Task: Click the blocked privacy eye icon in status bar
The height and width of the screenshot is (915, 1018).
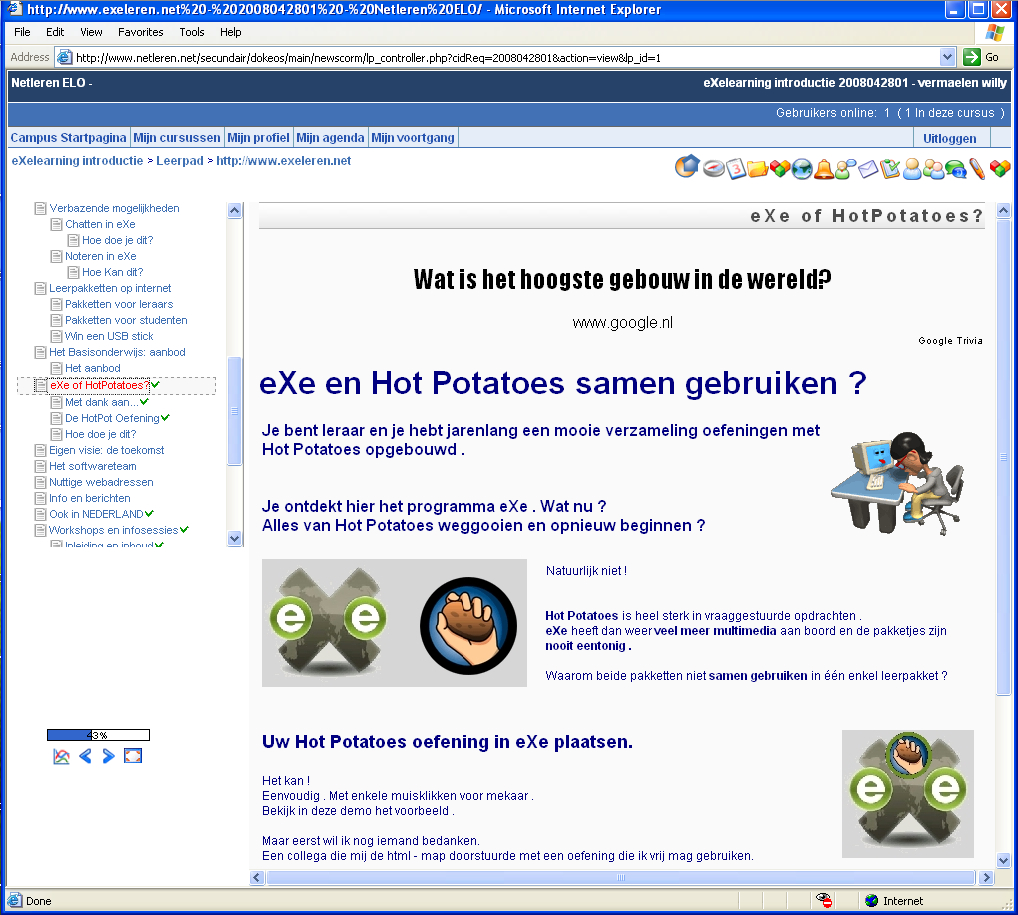Action: [x=824, y=901]
